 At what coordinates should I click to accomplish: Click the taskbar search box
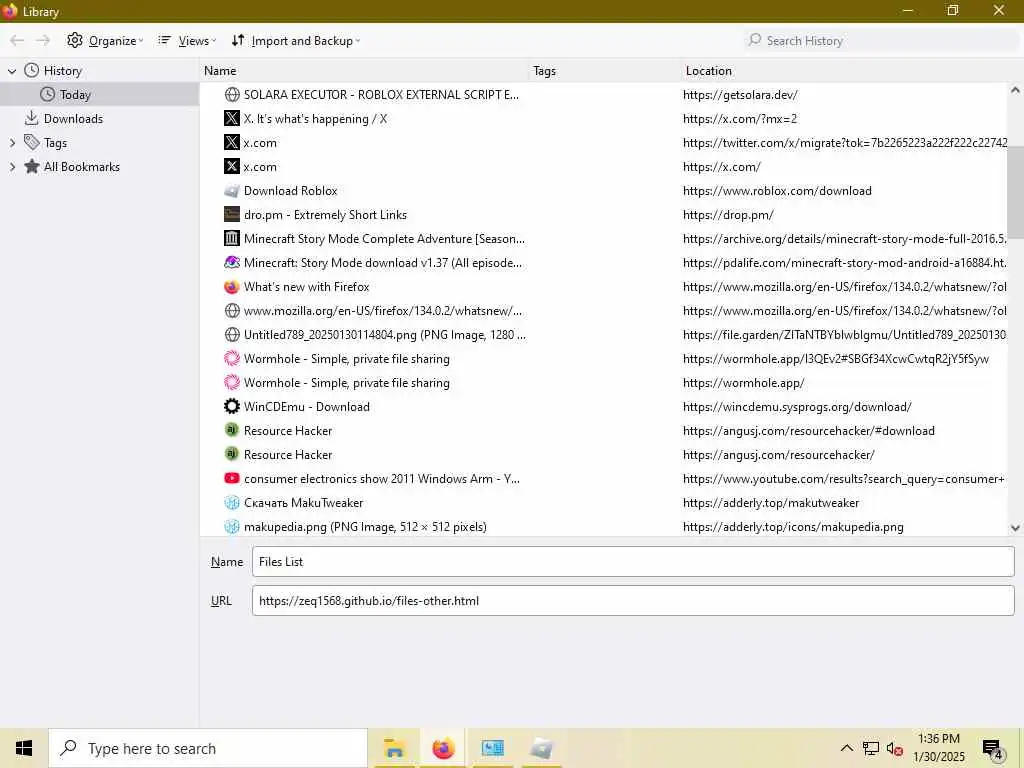pos(208,748)
